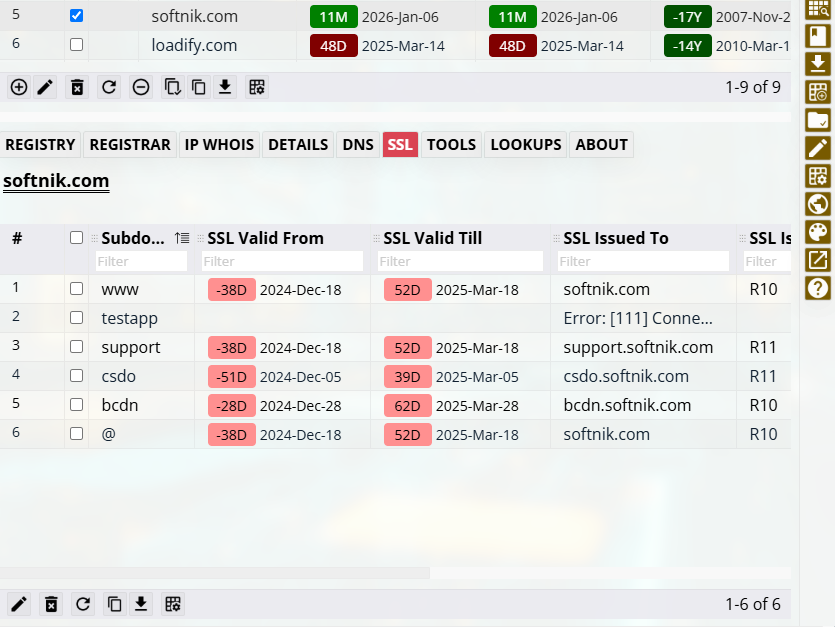Edit subdomain using lower pencil icon
835x627 pixels.
pyautogui.click(x=19, y=604)
